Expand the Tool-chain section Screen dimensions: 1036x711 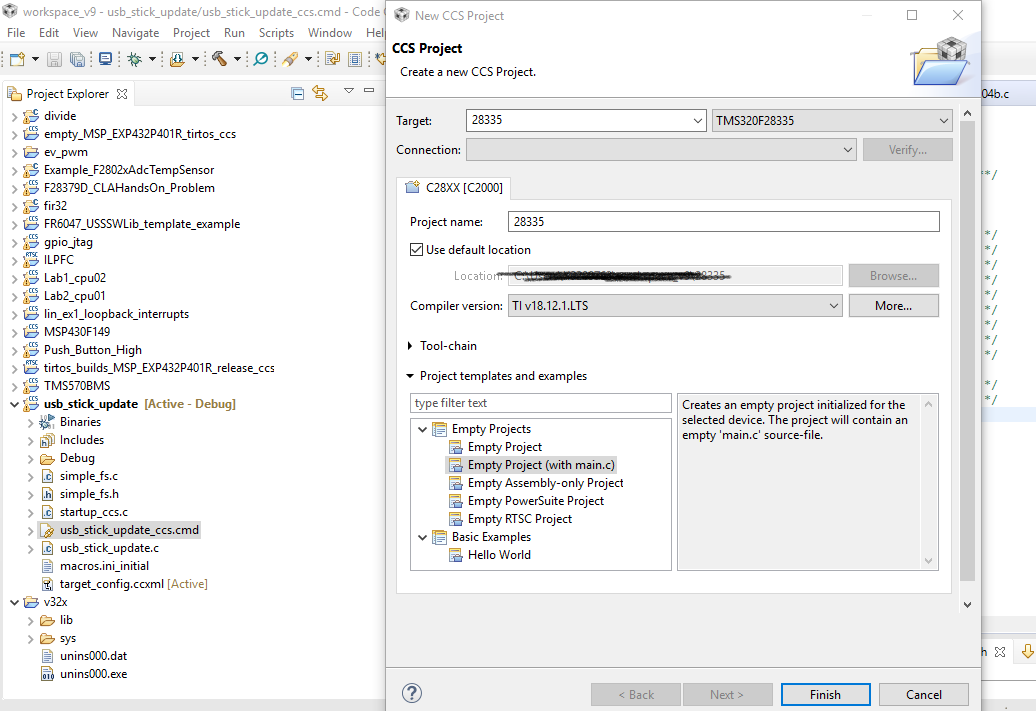click(410, 346)
